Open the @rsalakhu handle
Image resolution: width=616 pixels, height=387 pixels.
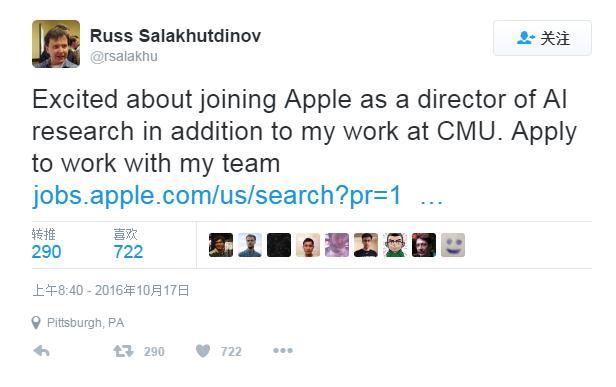pos(124,56)
